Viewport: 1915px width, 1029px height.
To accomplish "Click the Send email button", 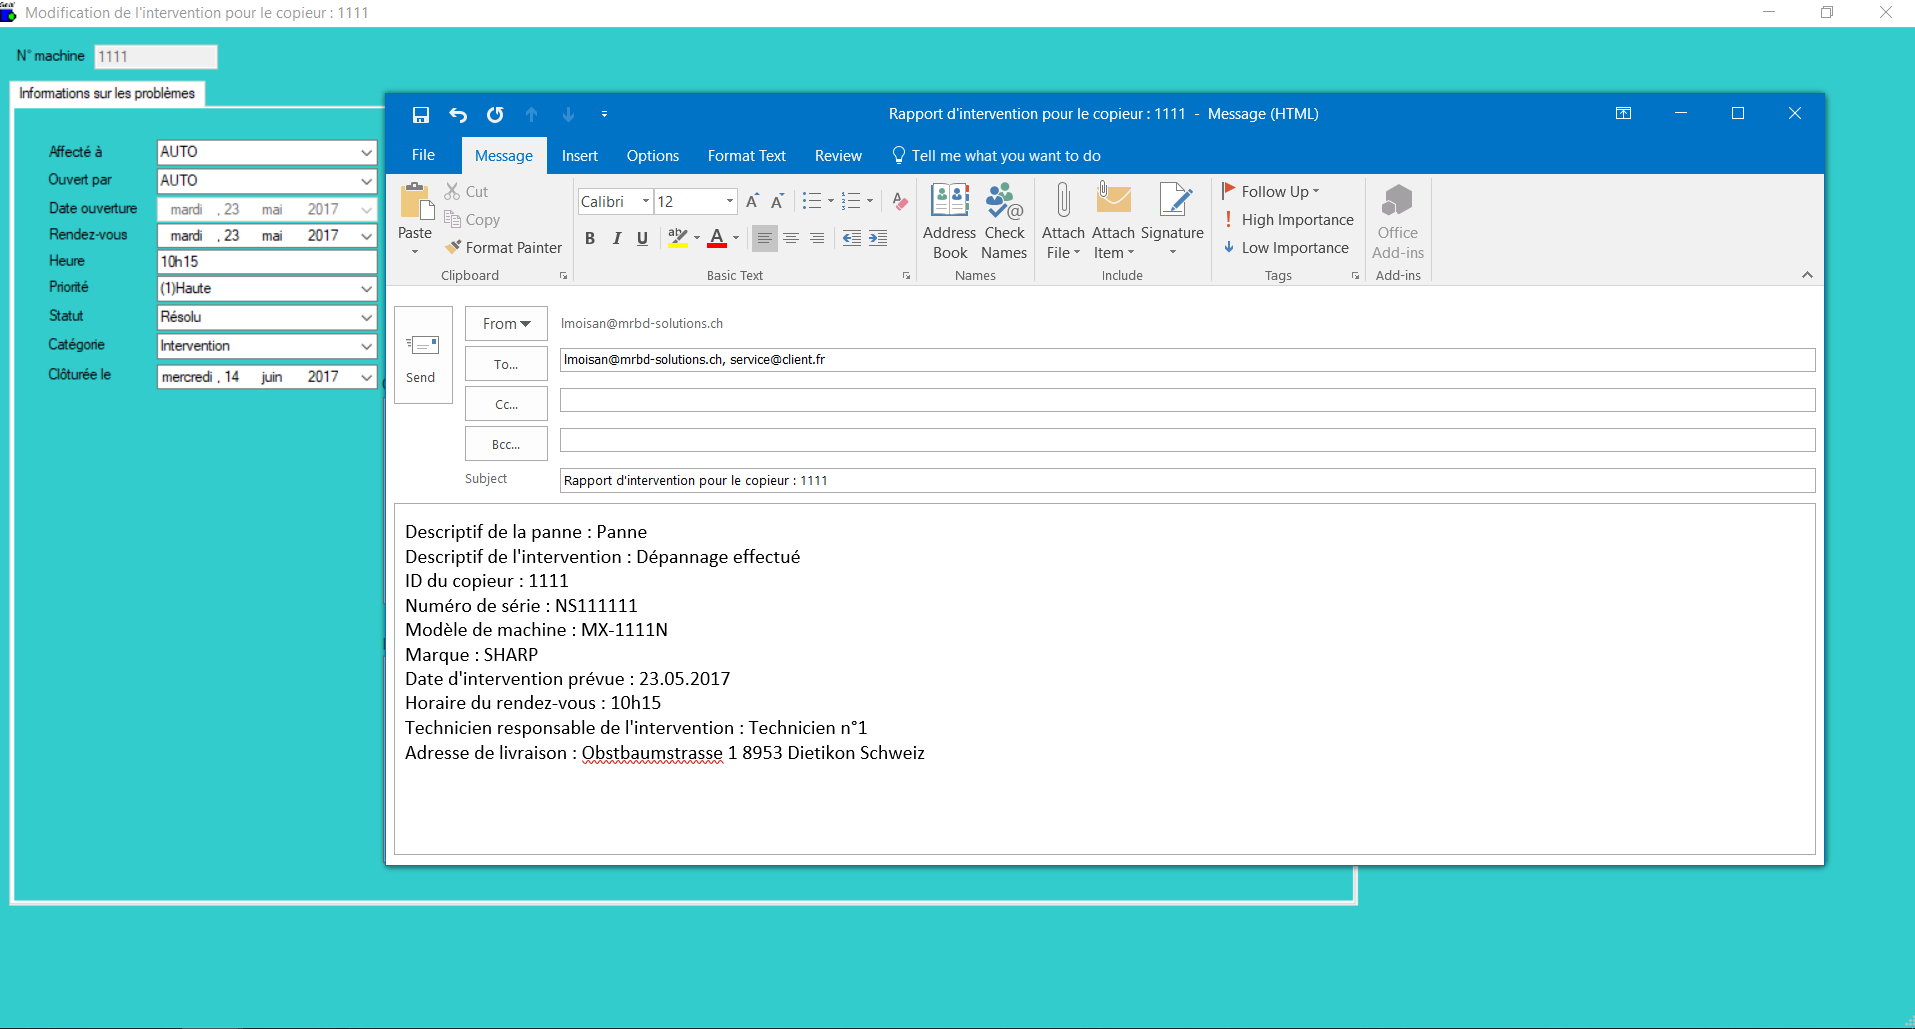I will point(422,356).
